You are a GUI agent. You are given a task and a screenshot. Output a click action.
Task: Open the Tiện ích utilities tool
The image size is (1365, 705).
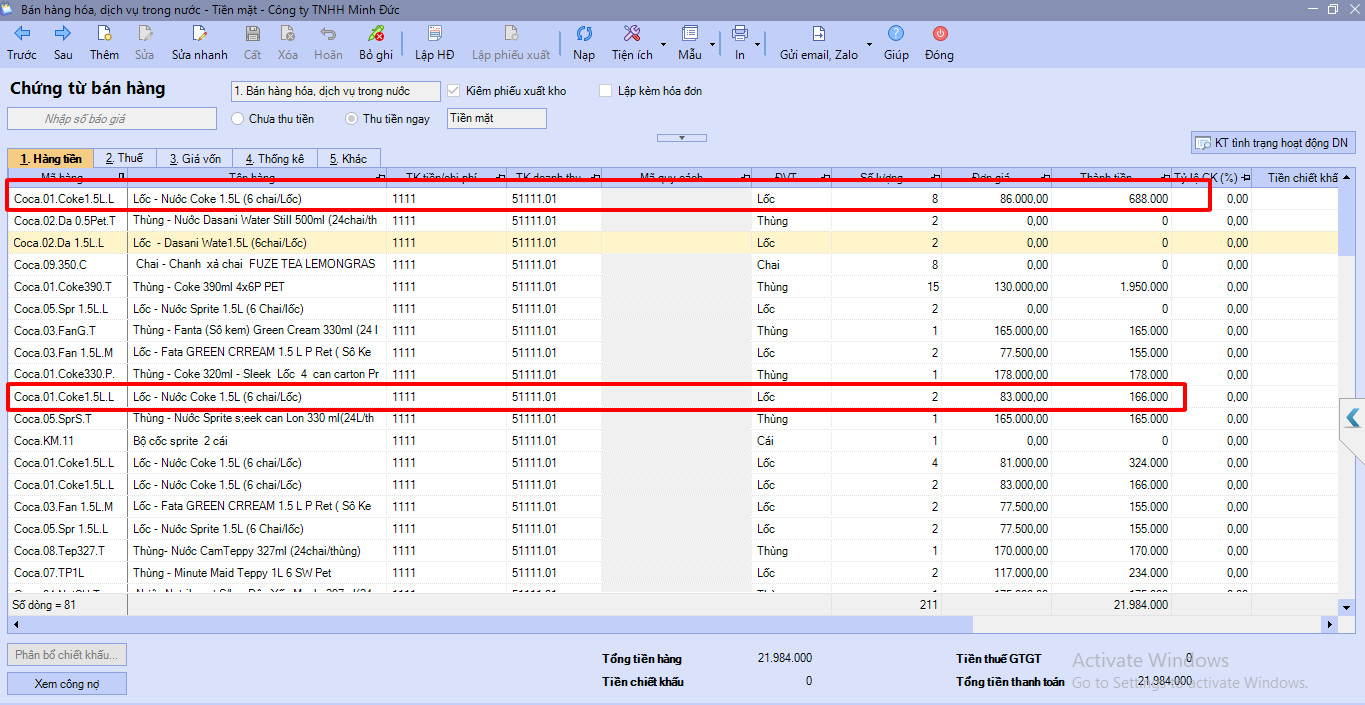click(x=632, y=43)
